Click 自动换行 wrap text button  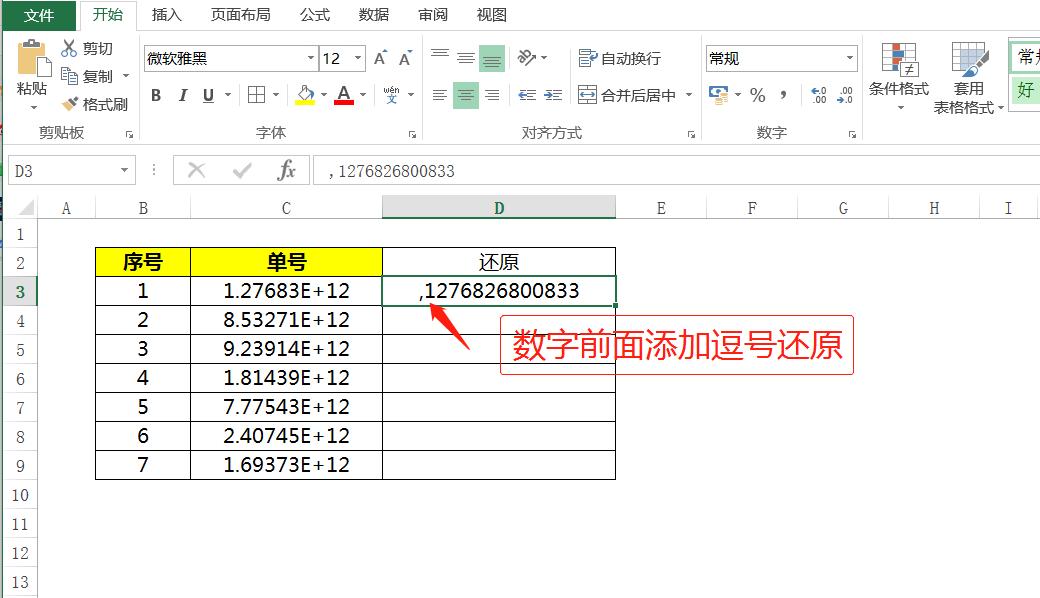(x=619, y=58)
